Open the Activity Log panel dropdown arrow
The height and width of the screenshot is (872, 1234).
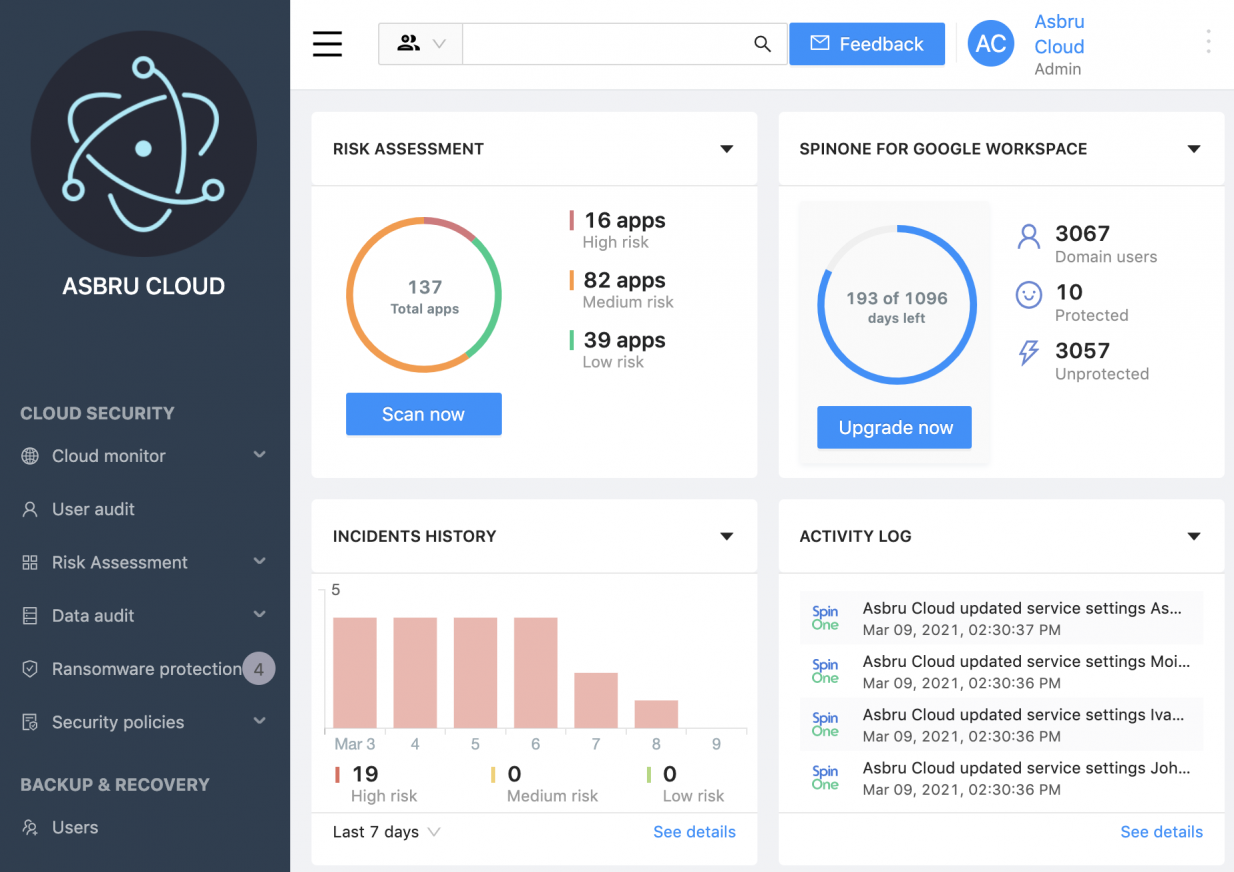(x=1194, y=536)
